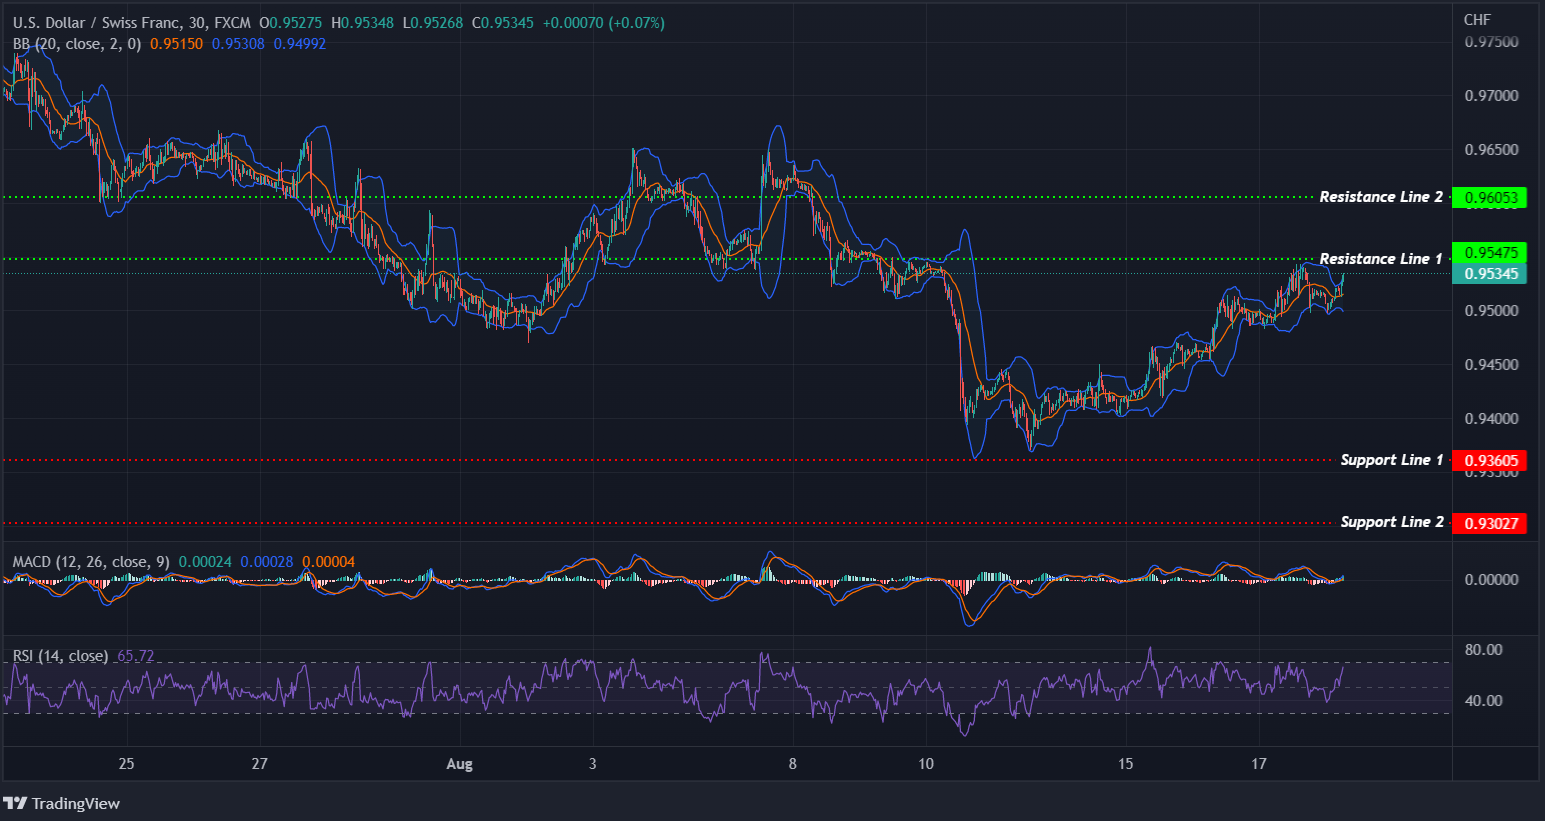Click the red 0.93027 Support Line 2 tag
This screenshot has height=821, width=1545.
click(1489, 522)
